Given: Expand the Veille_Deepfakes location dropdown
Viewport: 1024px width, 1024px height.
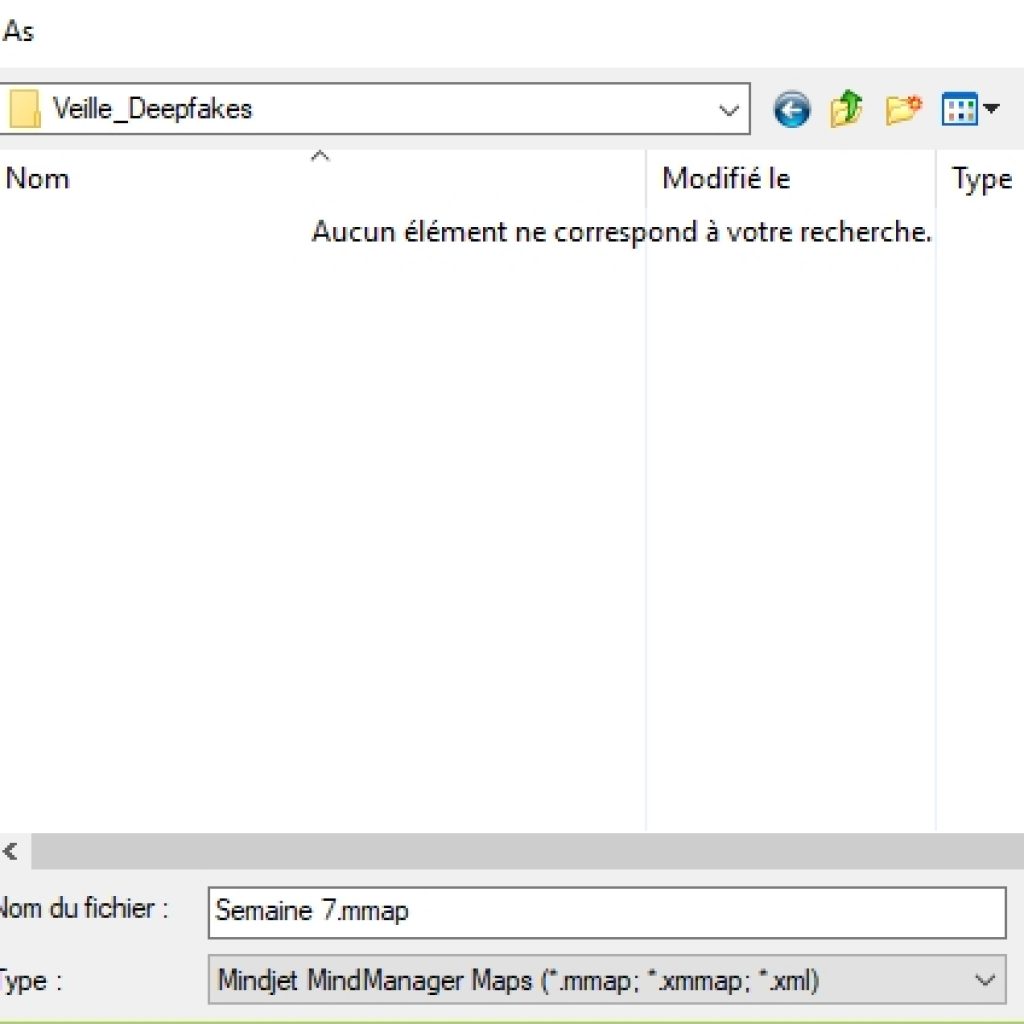Looking at the screenshot, I should click(x=729, y=110).
